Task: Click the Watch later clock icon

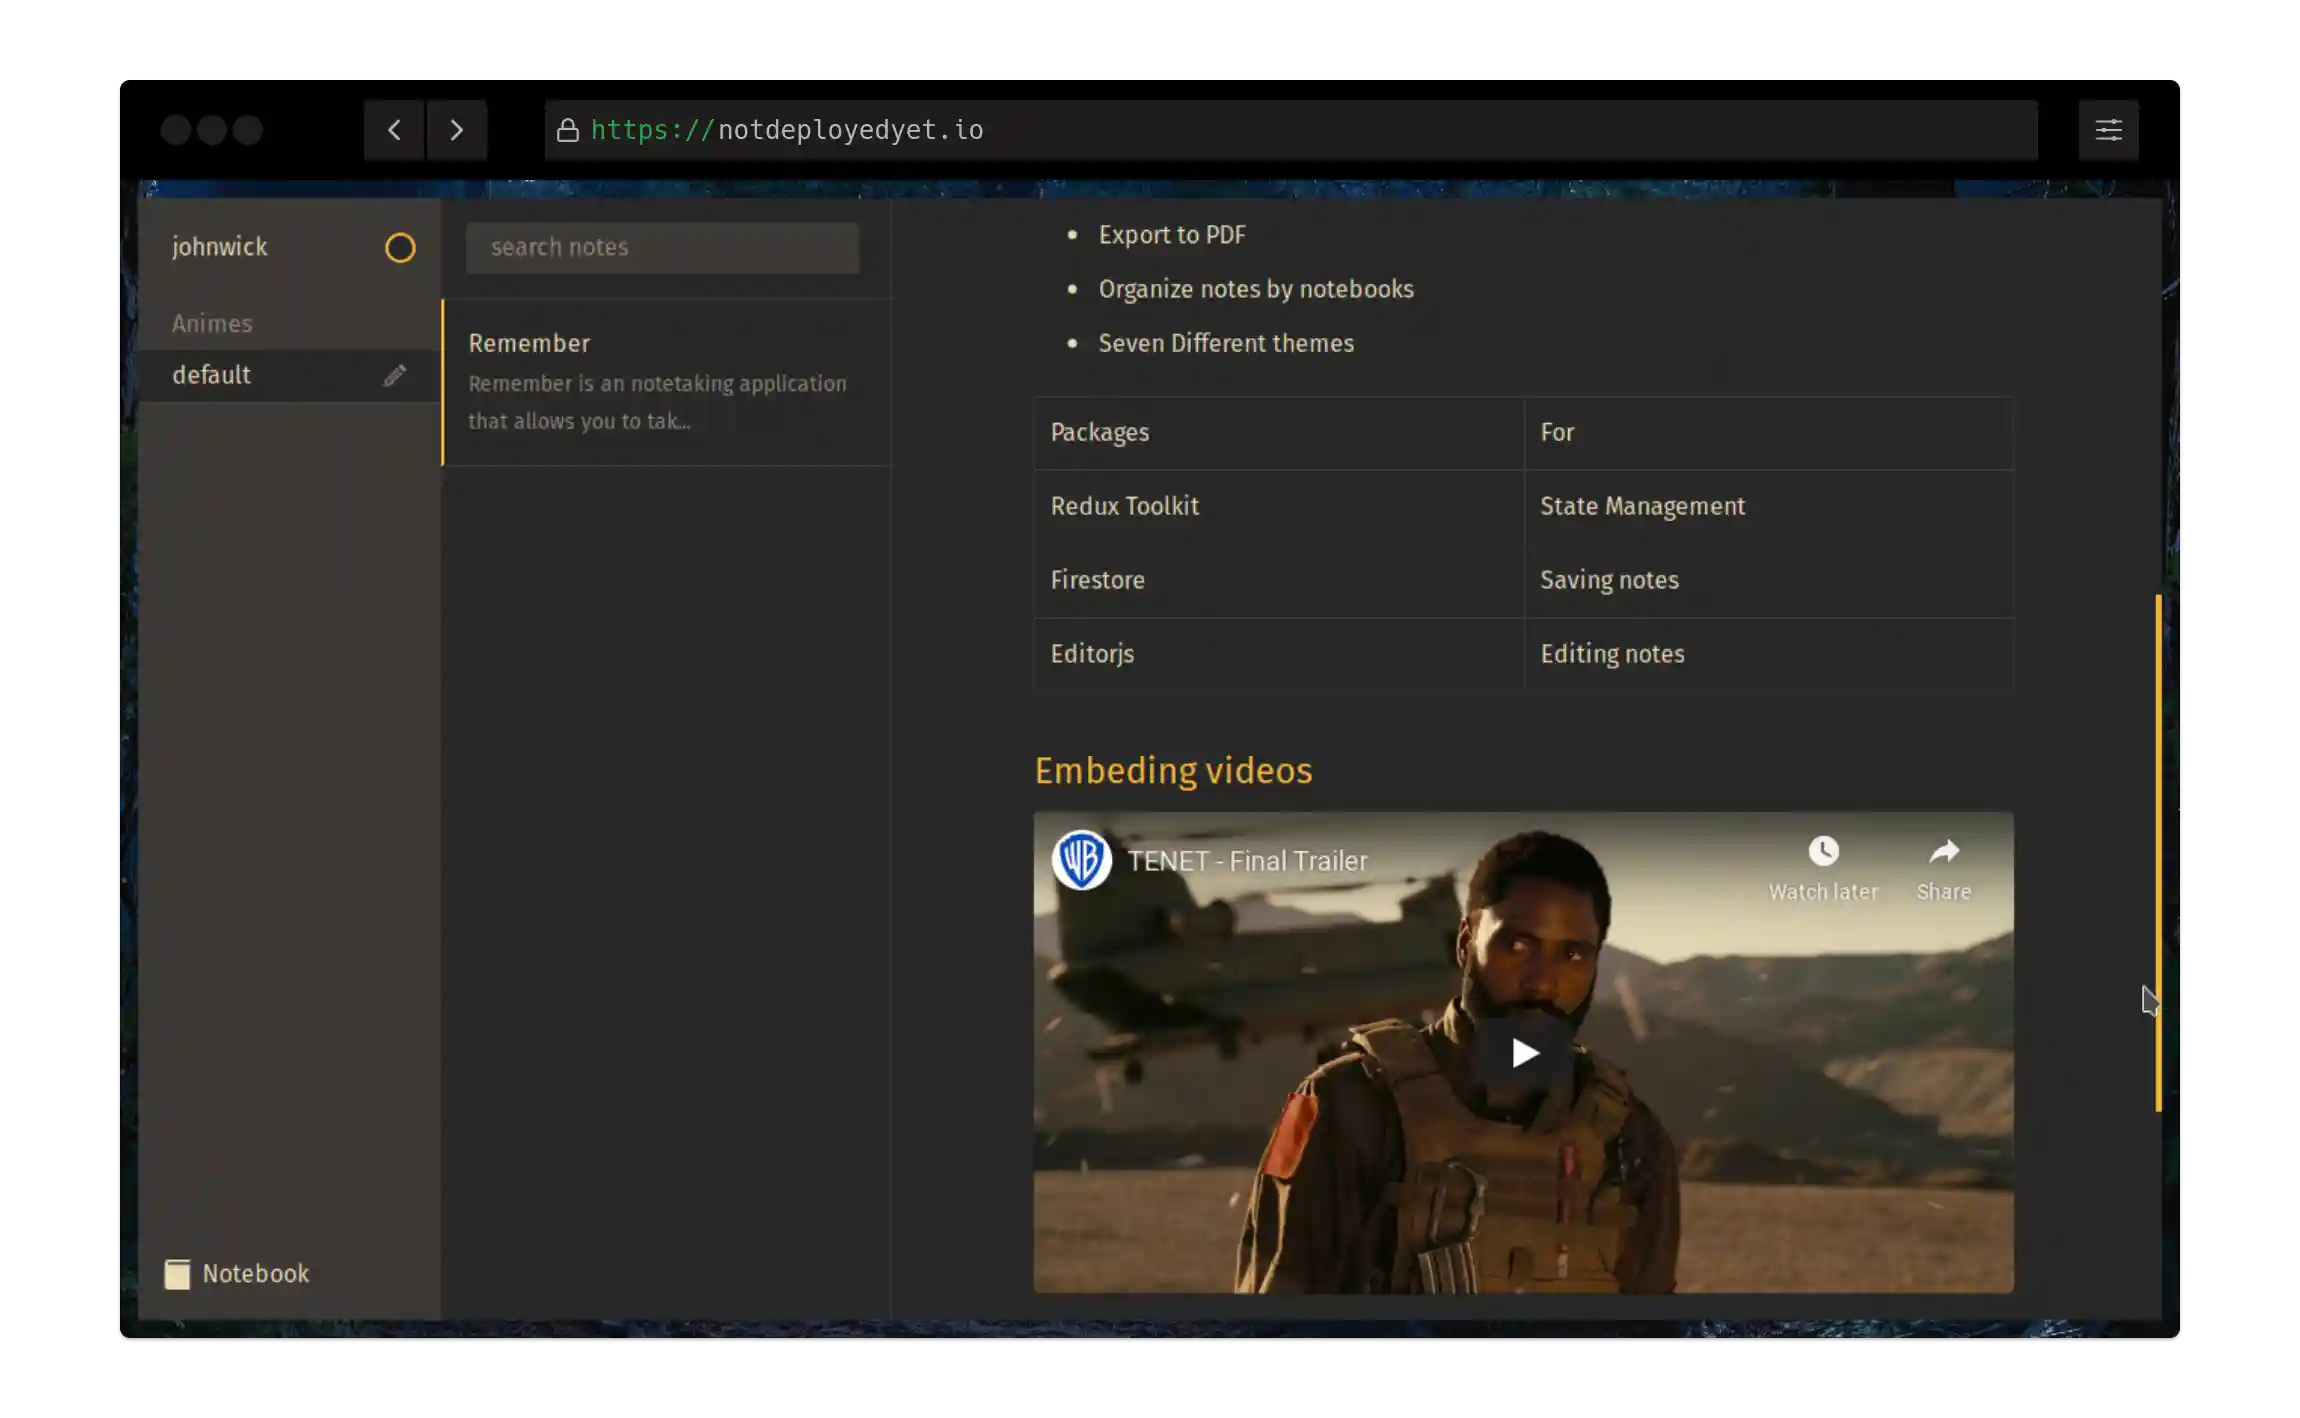Action: (1823, 852)
